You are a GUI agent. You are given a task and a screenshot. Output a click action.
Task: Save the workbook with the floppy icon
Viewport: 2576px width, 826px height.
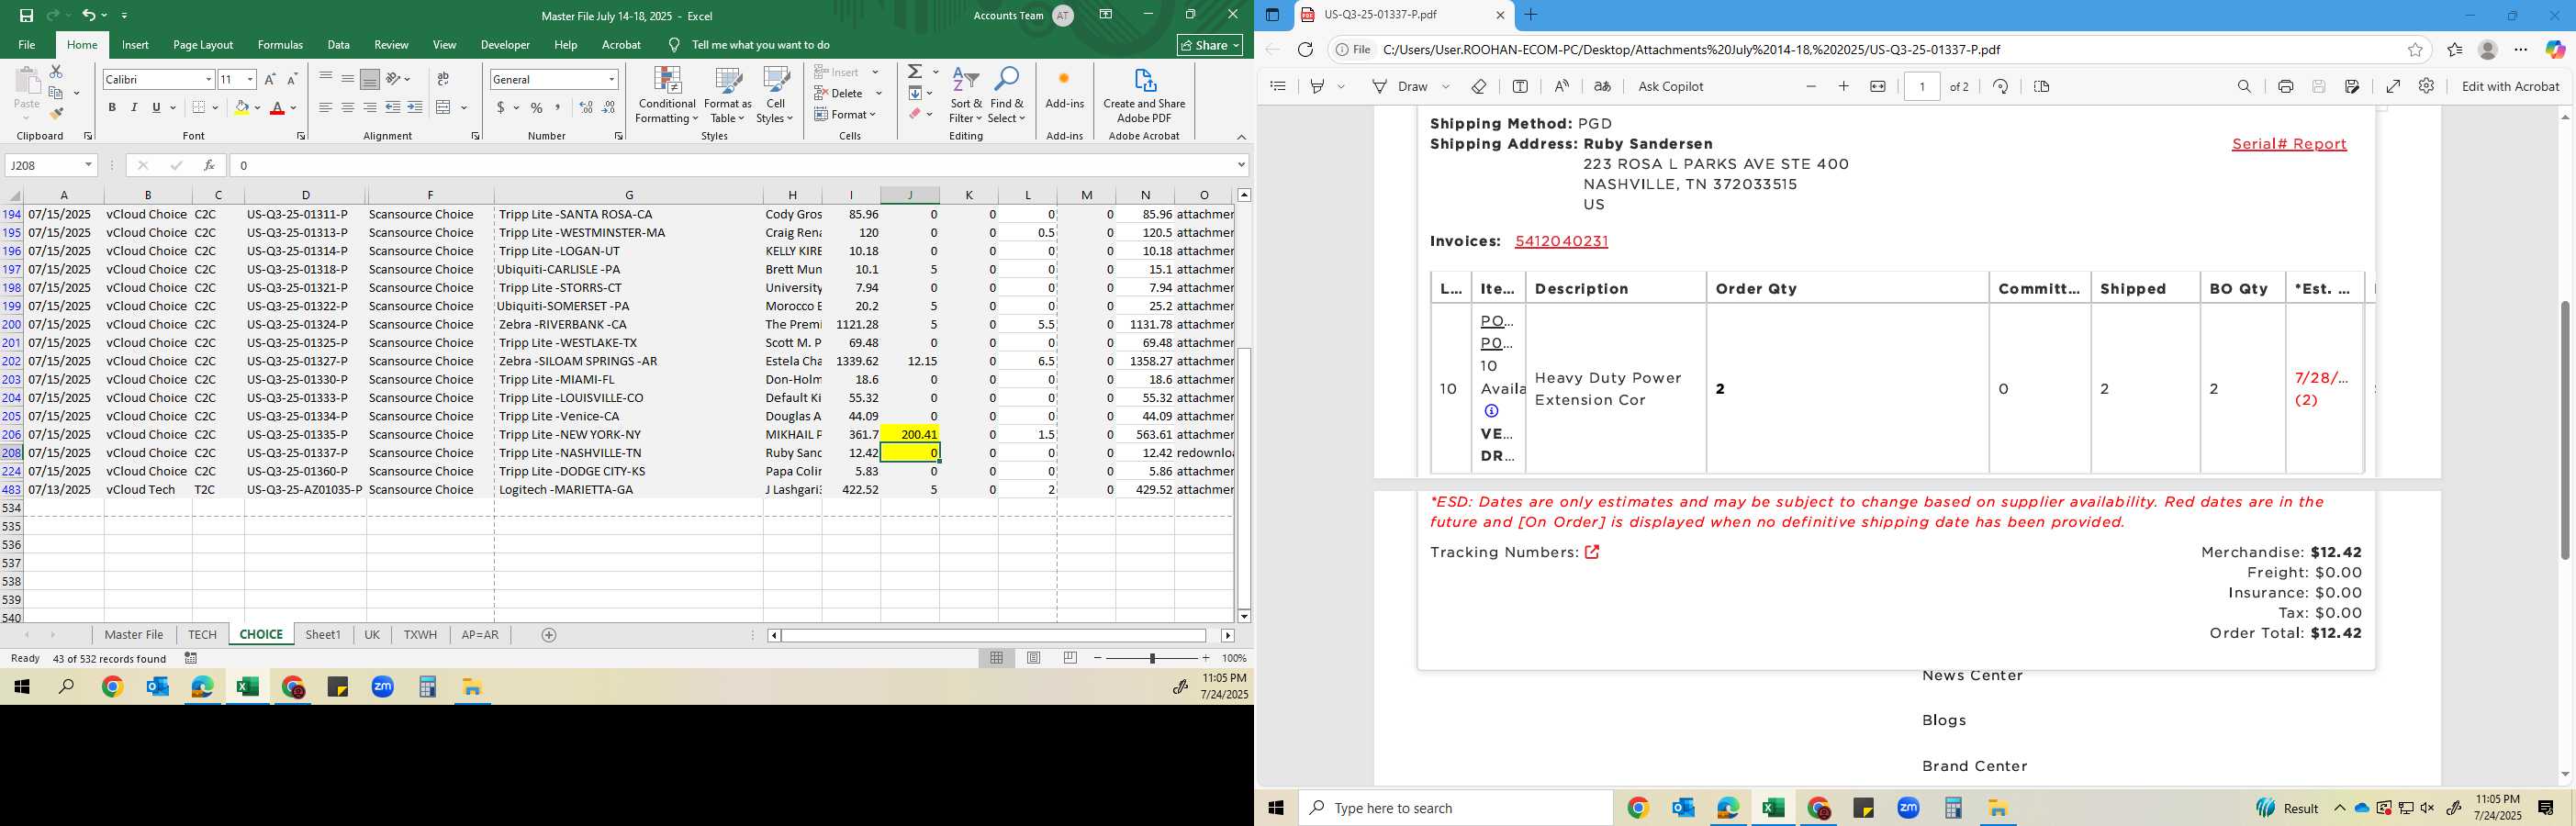pyautogui.click(x=26, y=16)
